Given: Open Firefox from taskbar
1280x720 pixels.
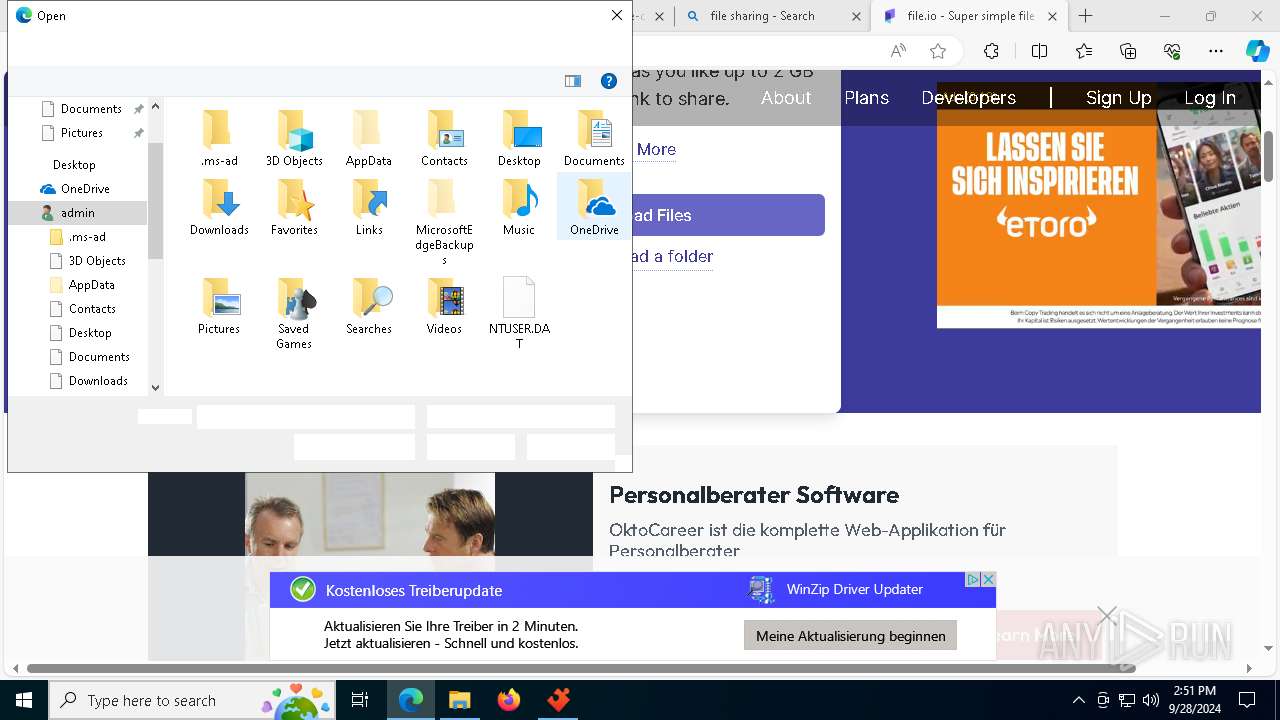Looking at the screenshot, I should (x=509, y=700).
